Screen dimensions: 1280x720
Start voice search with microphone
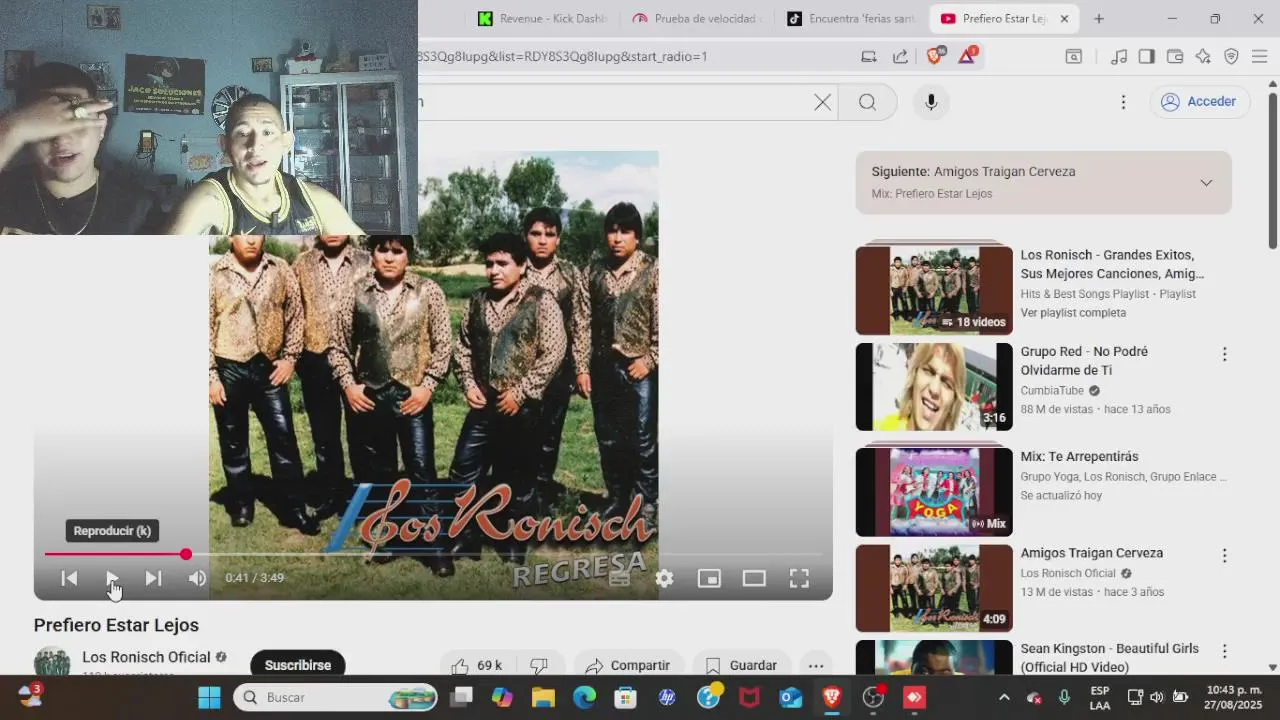coord(931,102)
